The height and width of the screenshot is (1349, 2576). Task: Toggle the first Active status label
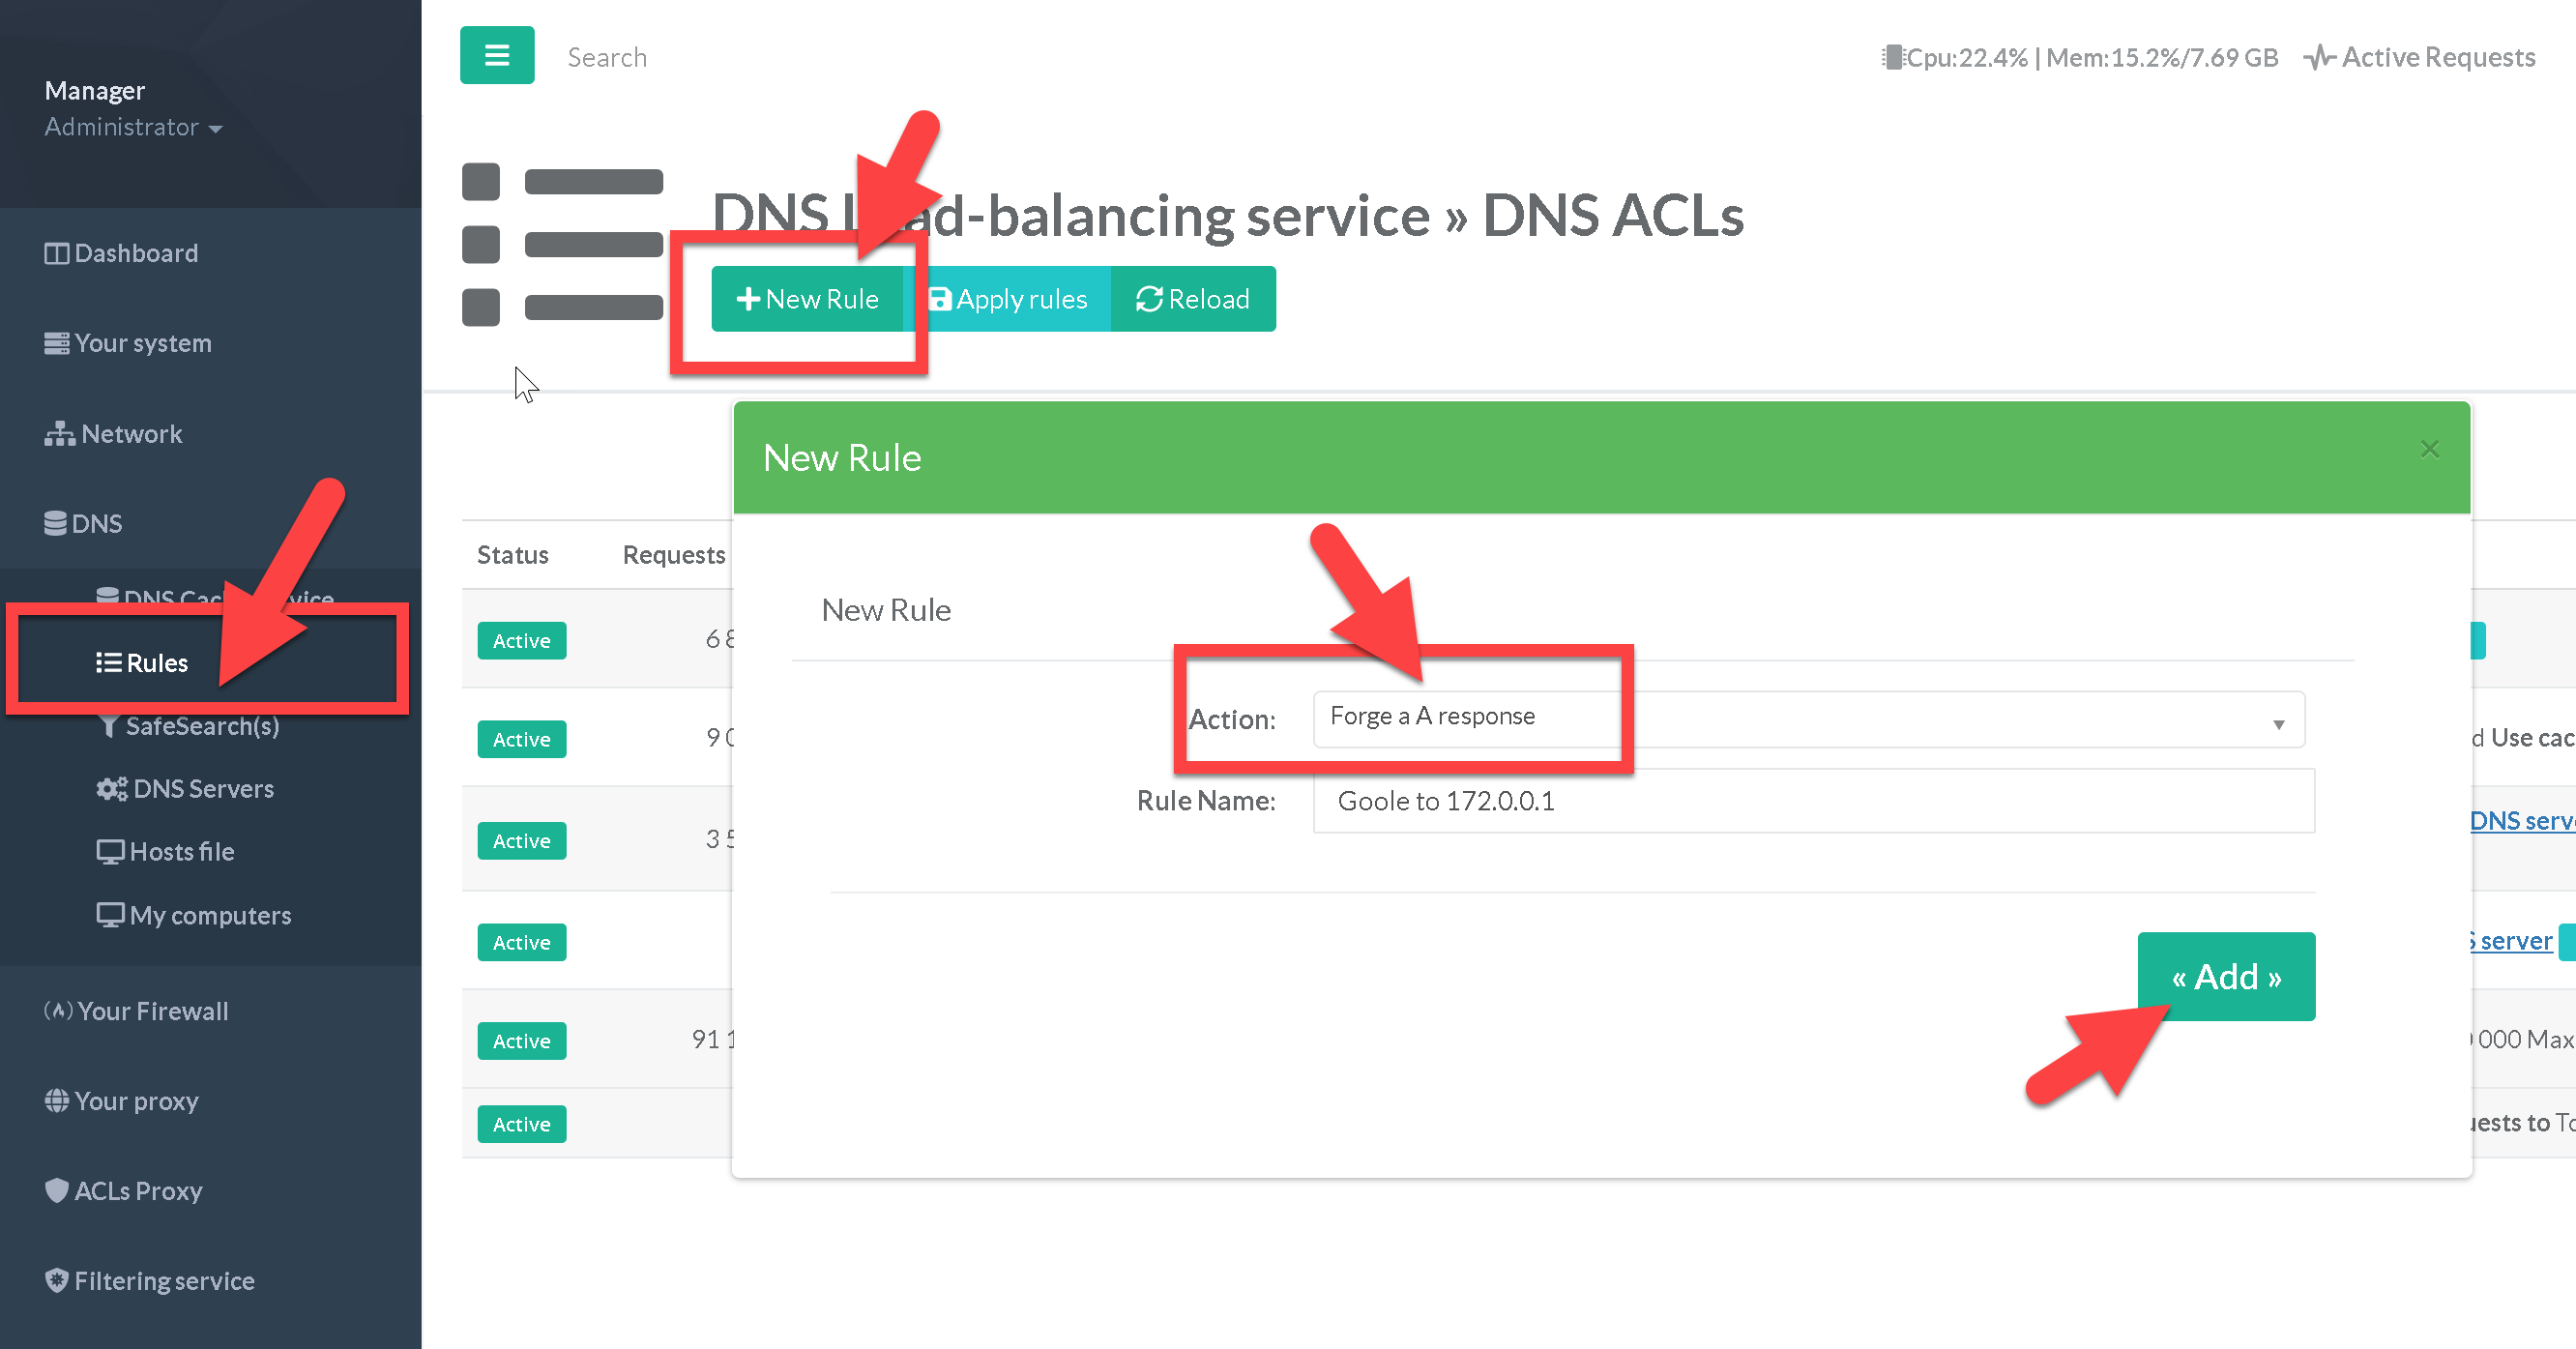521,640
